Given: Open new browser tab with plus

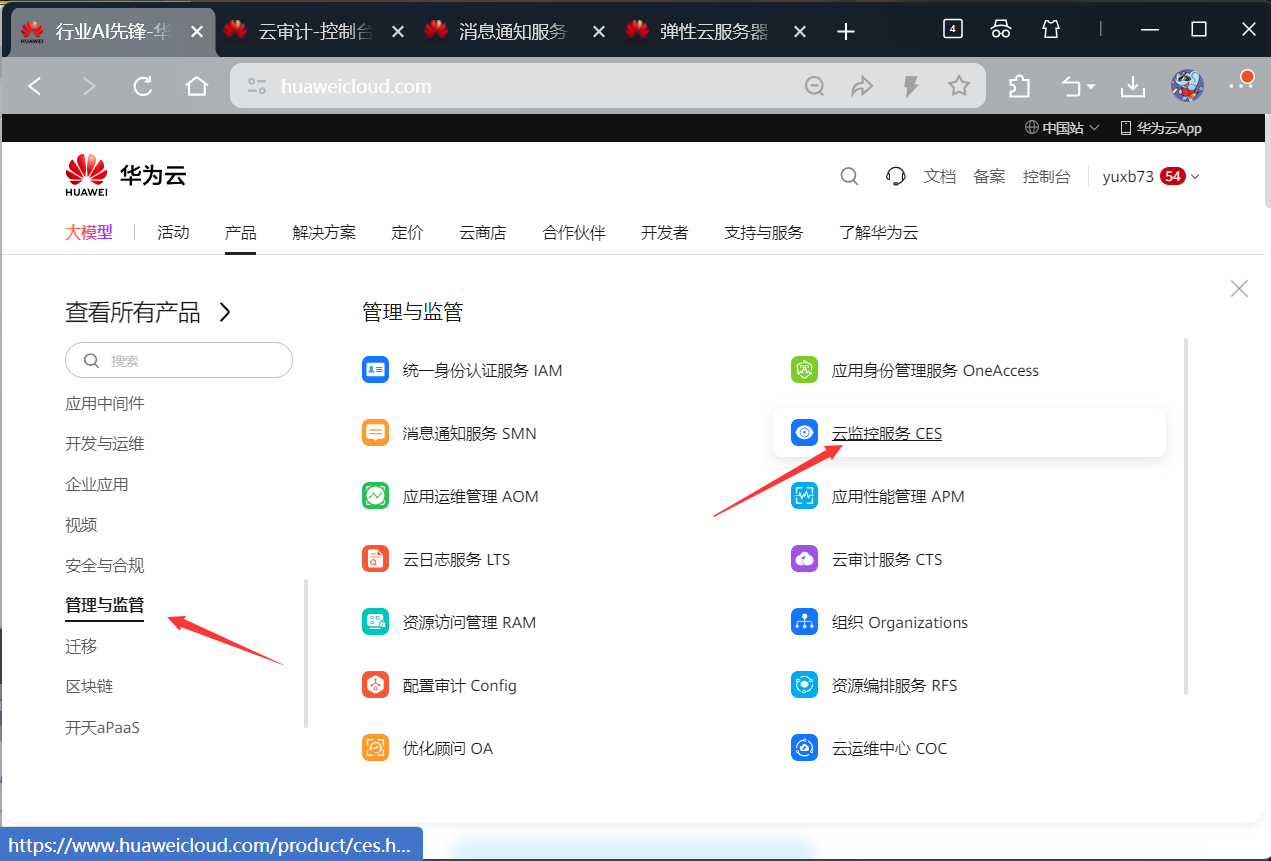Looking at the screenshot, I should point(846,32).
